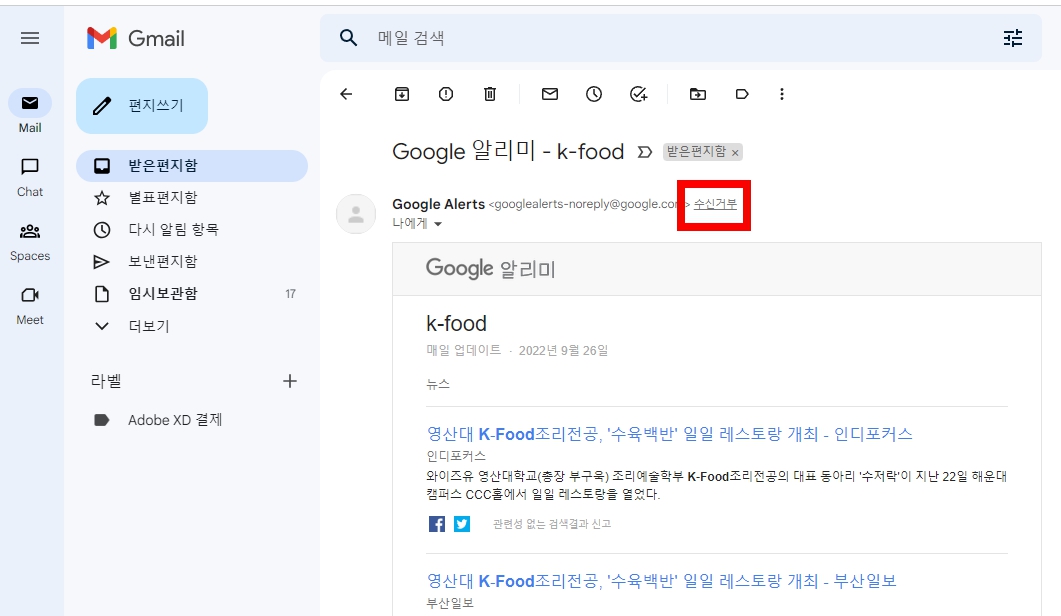Report the message as spam
This screenshot has height=616, width=1061.
click(445, 93)
